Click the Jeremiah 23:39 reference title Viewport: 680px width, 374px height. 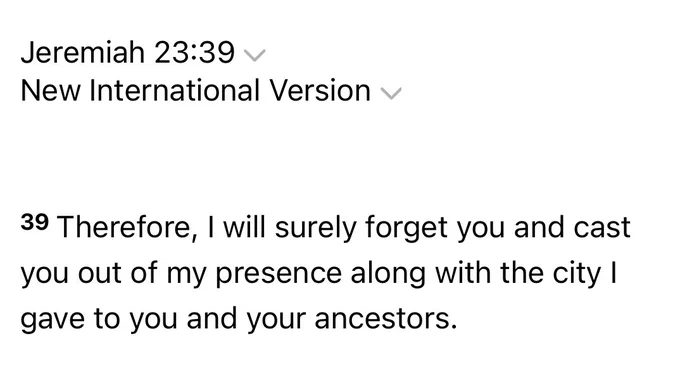tap(128, 52)
